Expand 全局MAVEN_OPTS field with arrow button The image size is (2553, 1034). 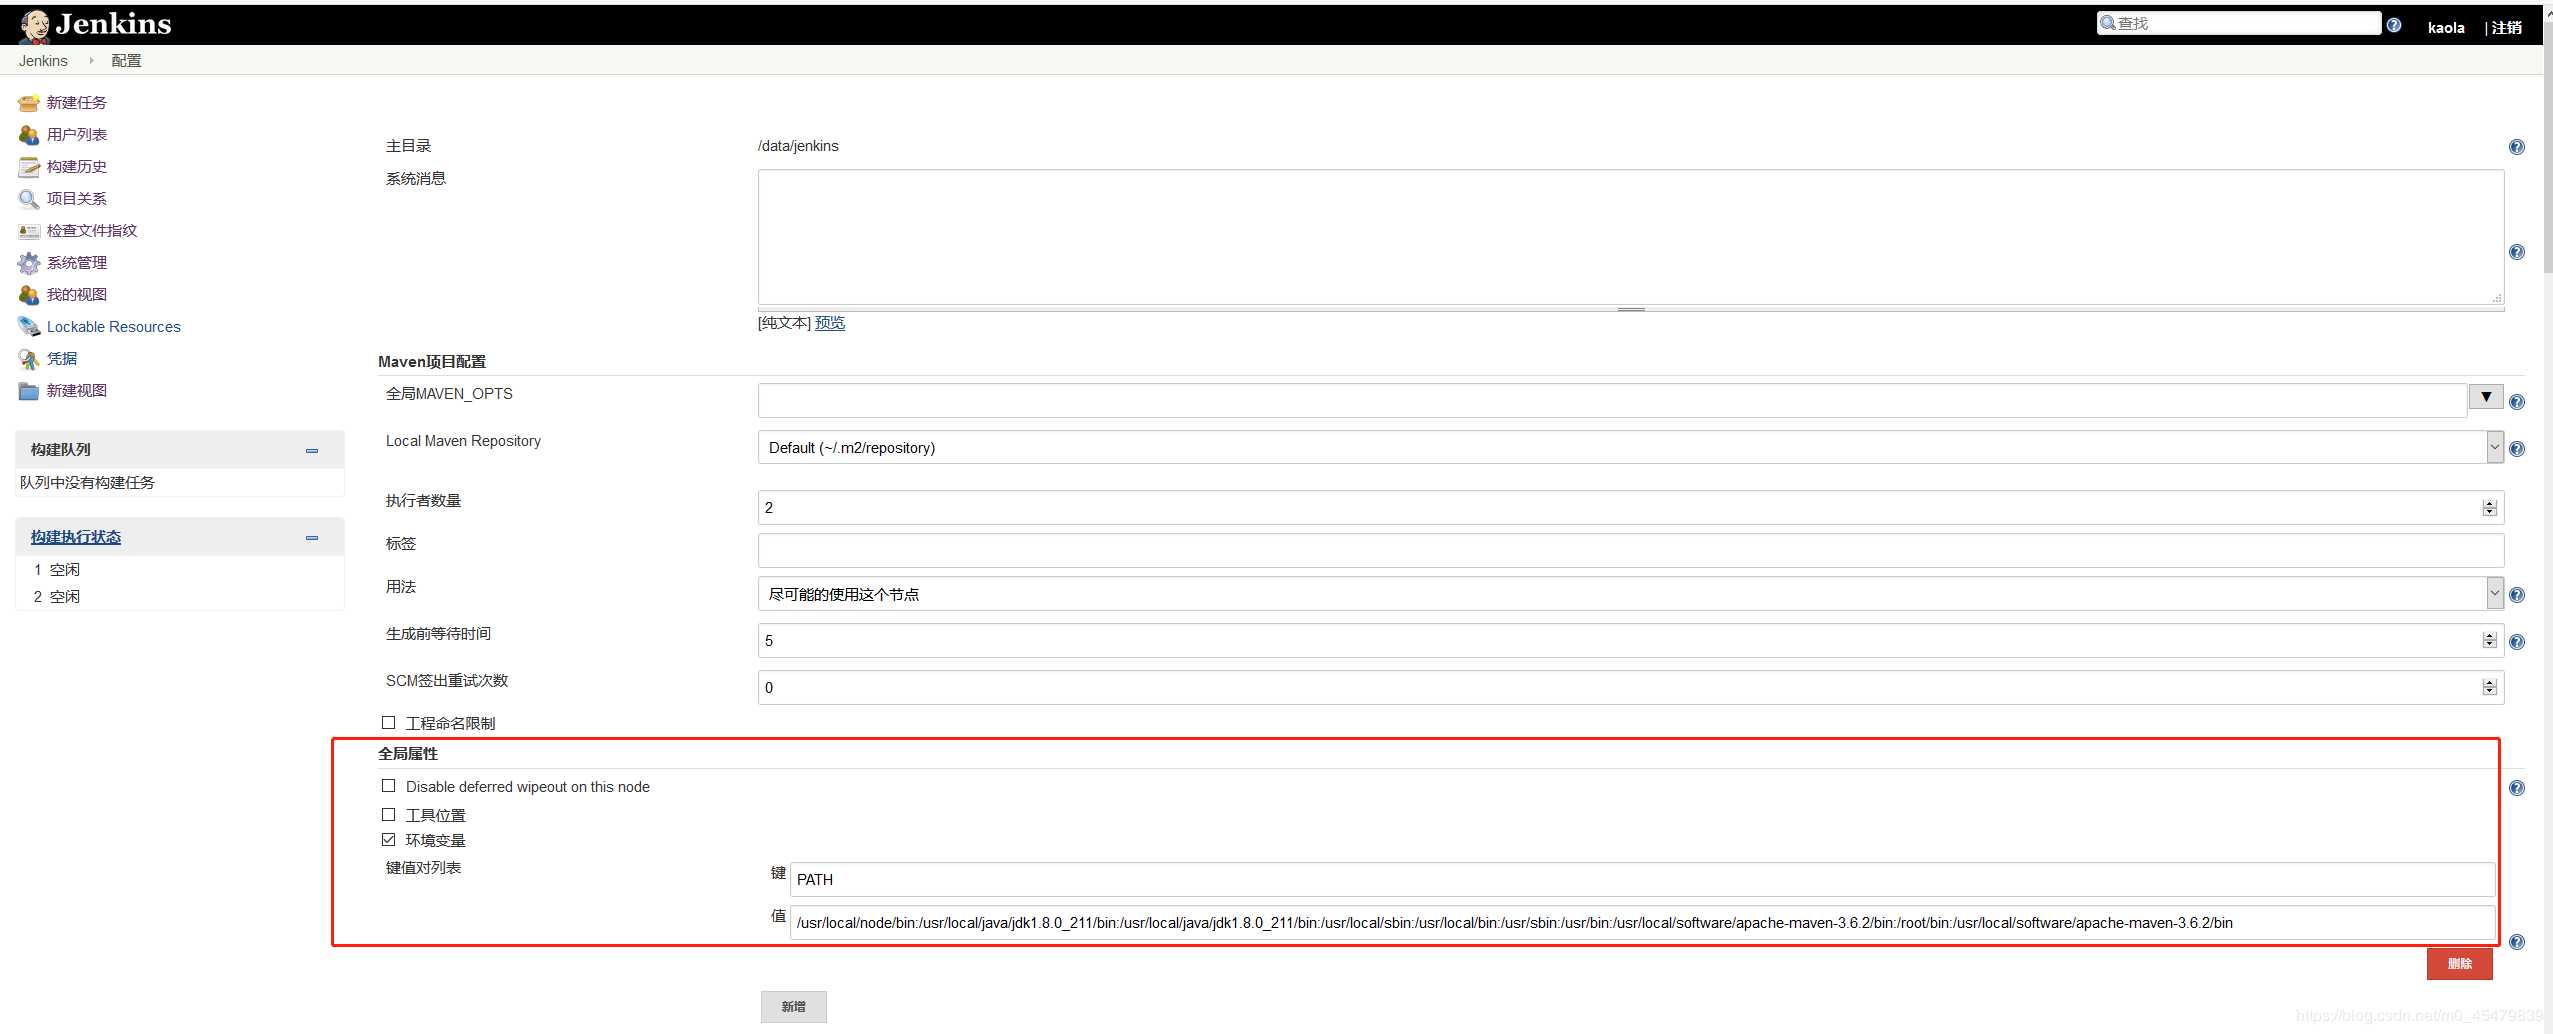click(2486, 397)
